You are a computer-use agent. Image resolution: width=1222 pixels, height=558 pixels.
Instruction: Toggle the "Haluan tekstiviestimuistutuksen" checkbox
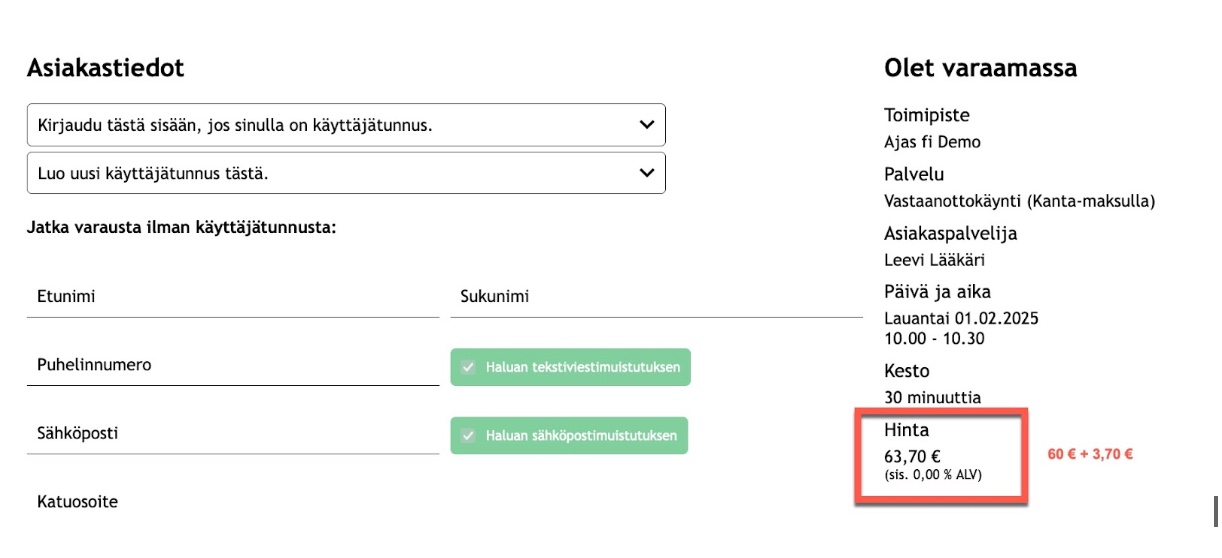pos(468,368)
